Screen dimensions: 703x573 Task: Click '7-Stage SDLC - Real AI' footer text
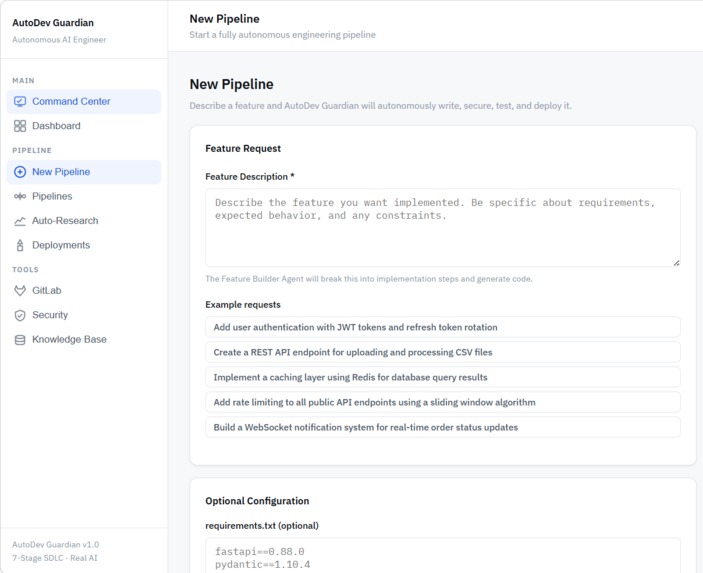coord(55,558)
